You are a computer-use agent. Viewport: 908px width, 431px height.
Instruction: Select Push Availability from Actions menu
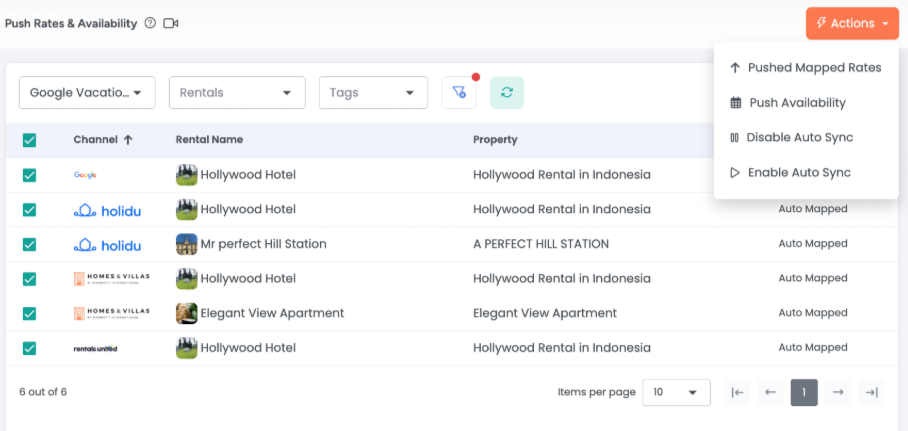coord(796,102)
